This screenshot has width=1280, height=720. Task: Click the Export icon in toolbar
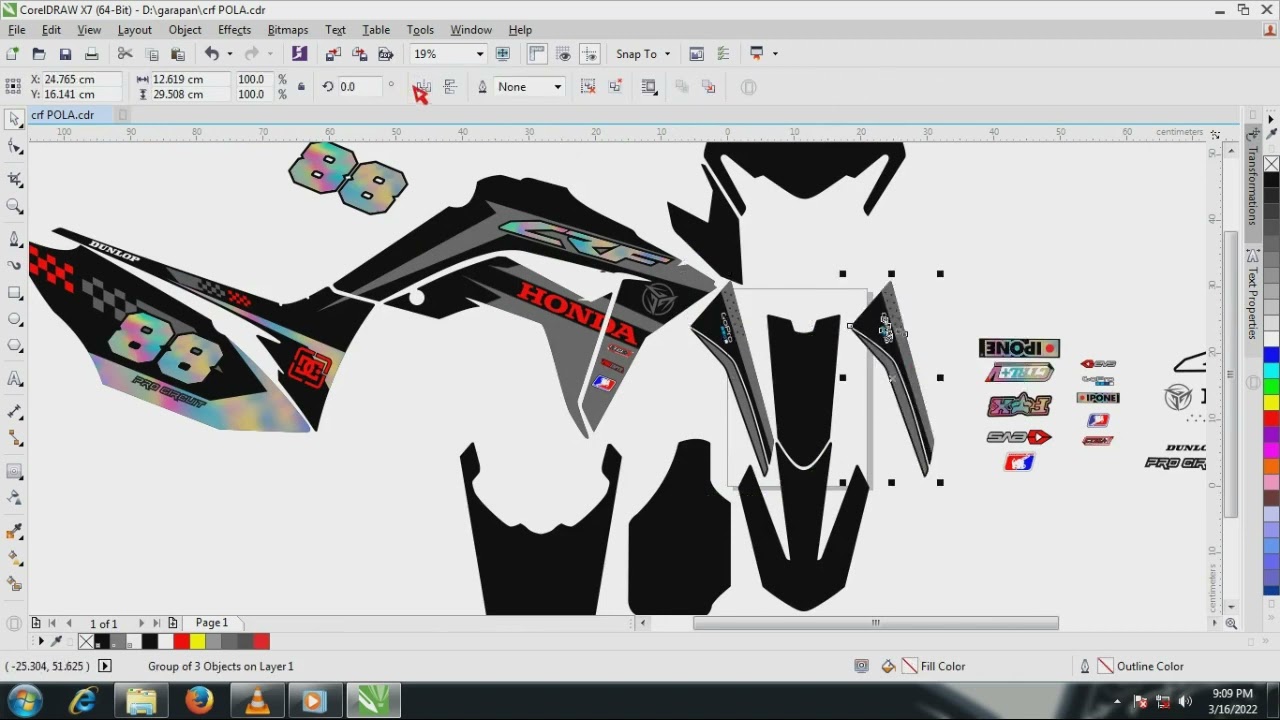coord(359,54)
